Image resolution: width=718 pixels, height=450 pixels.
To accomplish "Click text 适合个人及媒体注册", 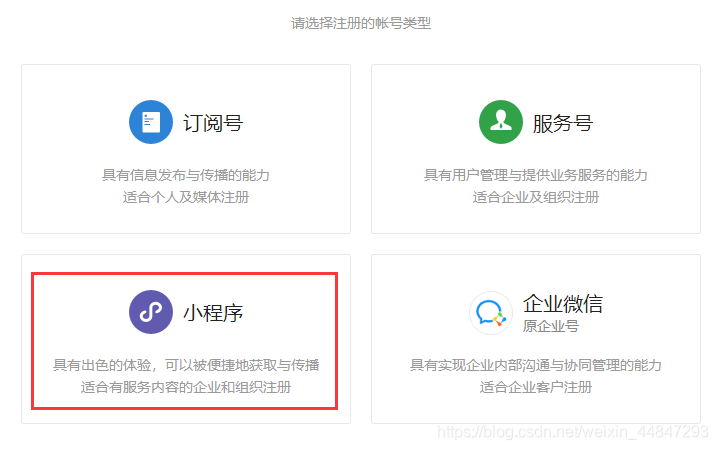I will (185, 197).
